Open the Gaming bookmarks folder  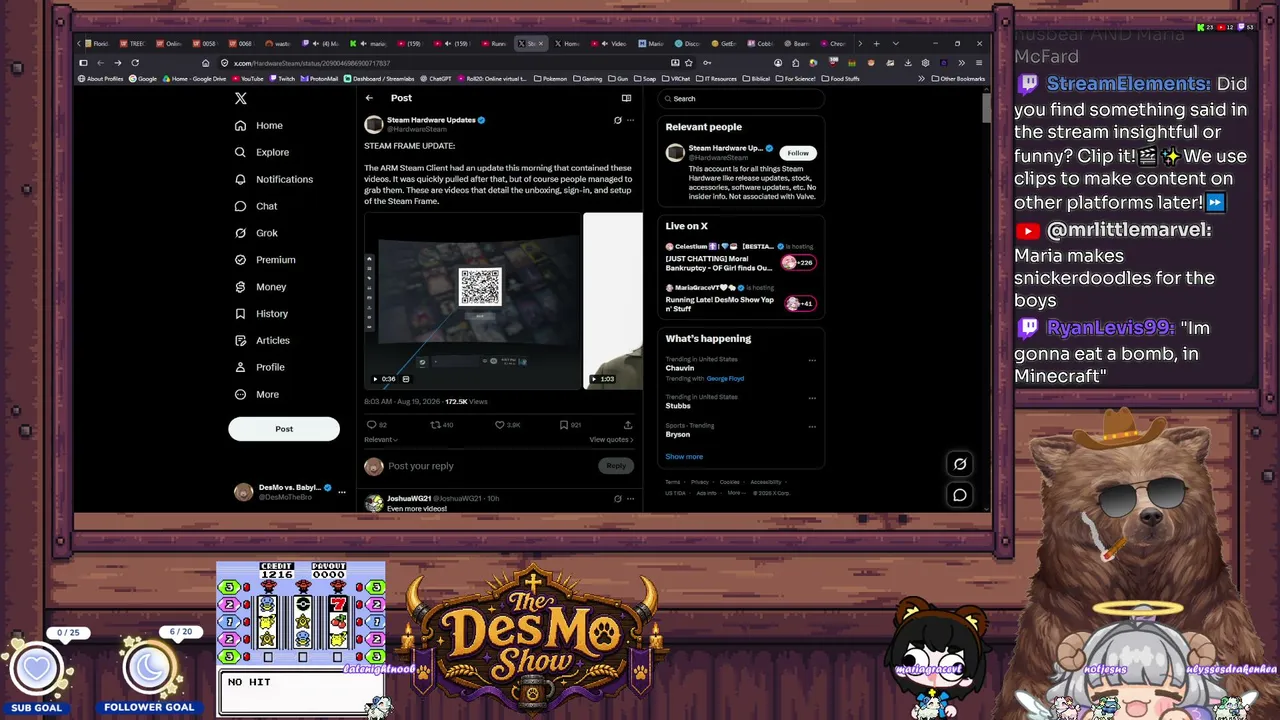click(588, 79)
